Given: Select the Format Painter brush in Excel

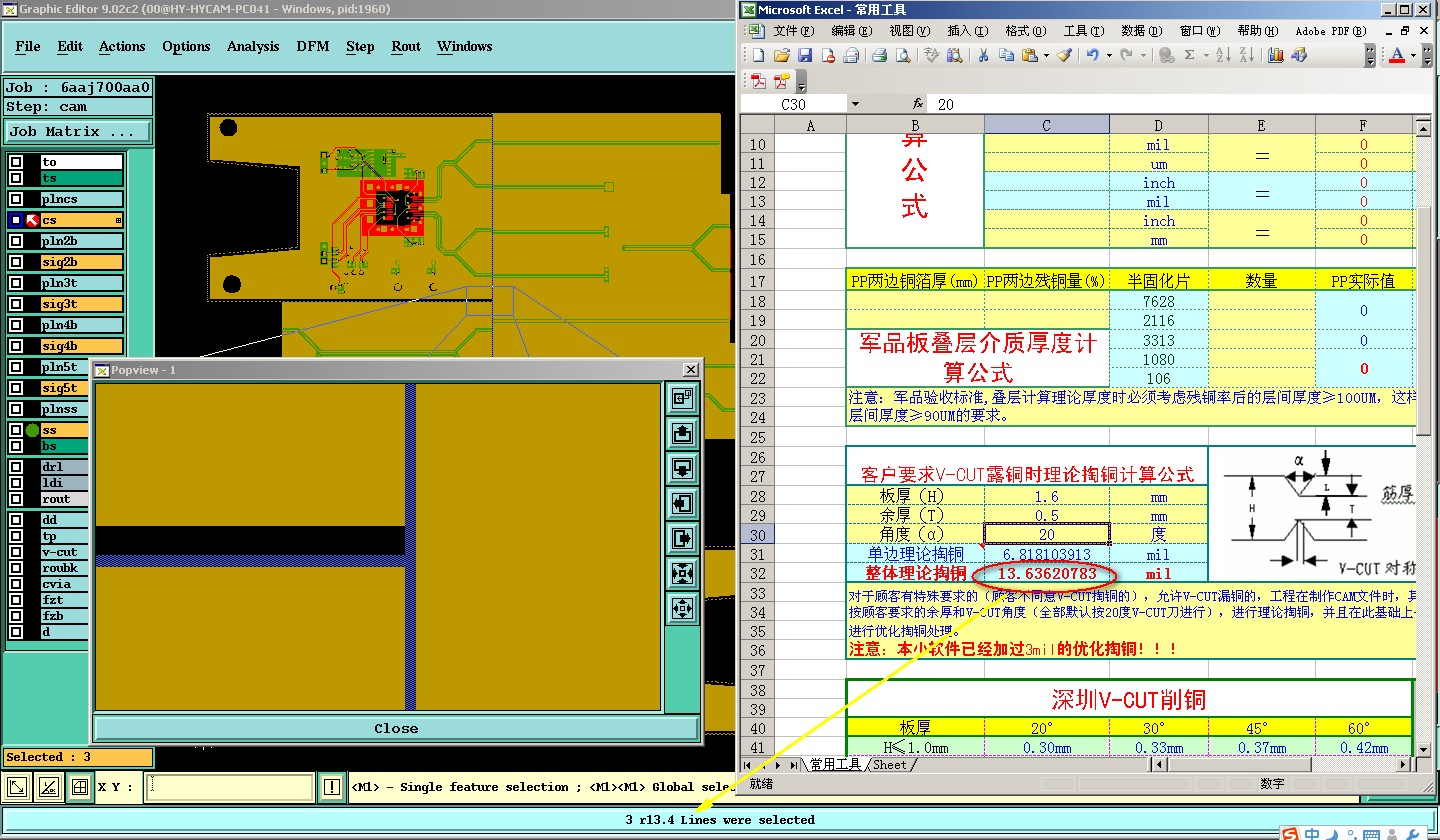Looking at the screenshot, I should click(1064, 56).
